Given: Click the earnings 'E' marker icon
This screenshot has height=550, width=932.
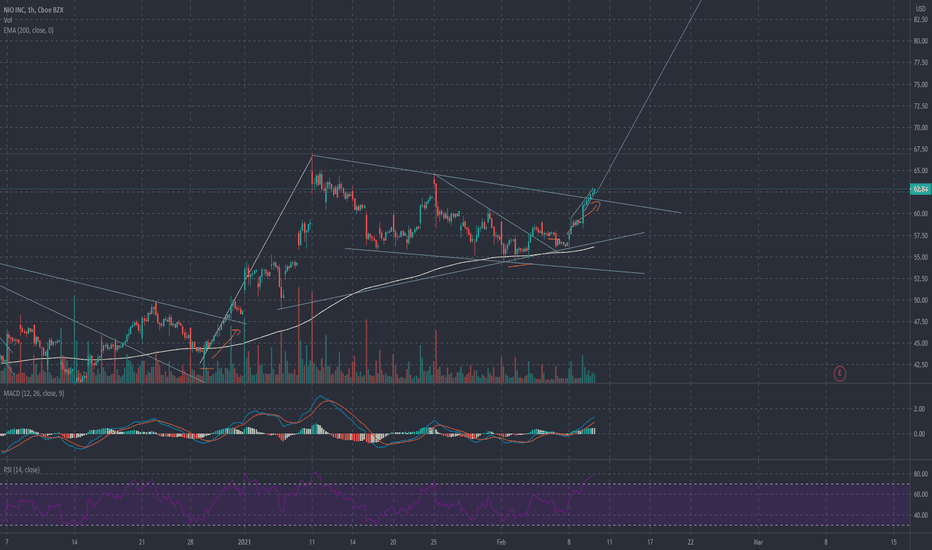Looking at the screenshot, I should (x=839, y=373).
